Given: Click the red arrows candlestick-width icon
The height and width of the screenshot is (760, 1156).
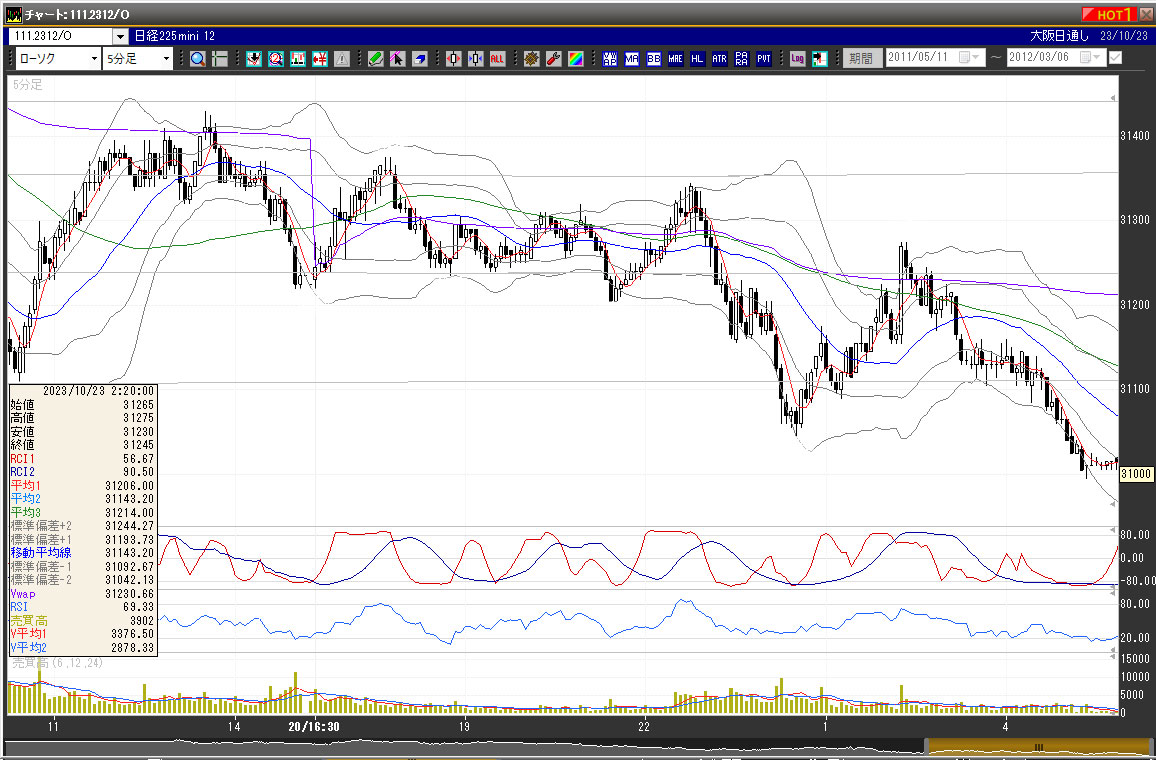Looking at the screenshot, I should tap(453, 59).
